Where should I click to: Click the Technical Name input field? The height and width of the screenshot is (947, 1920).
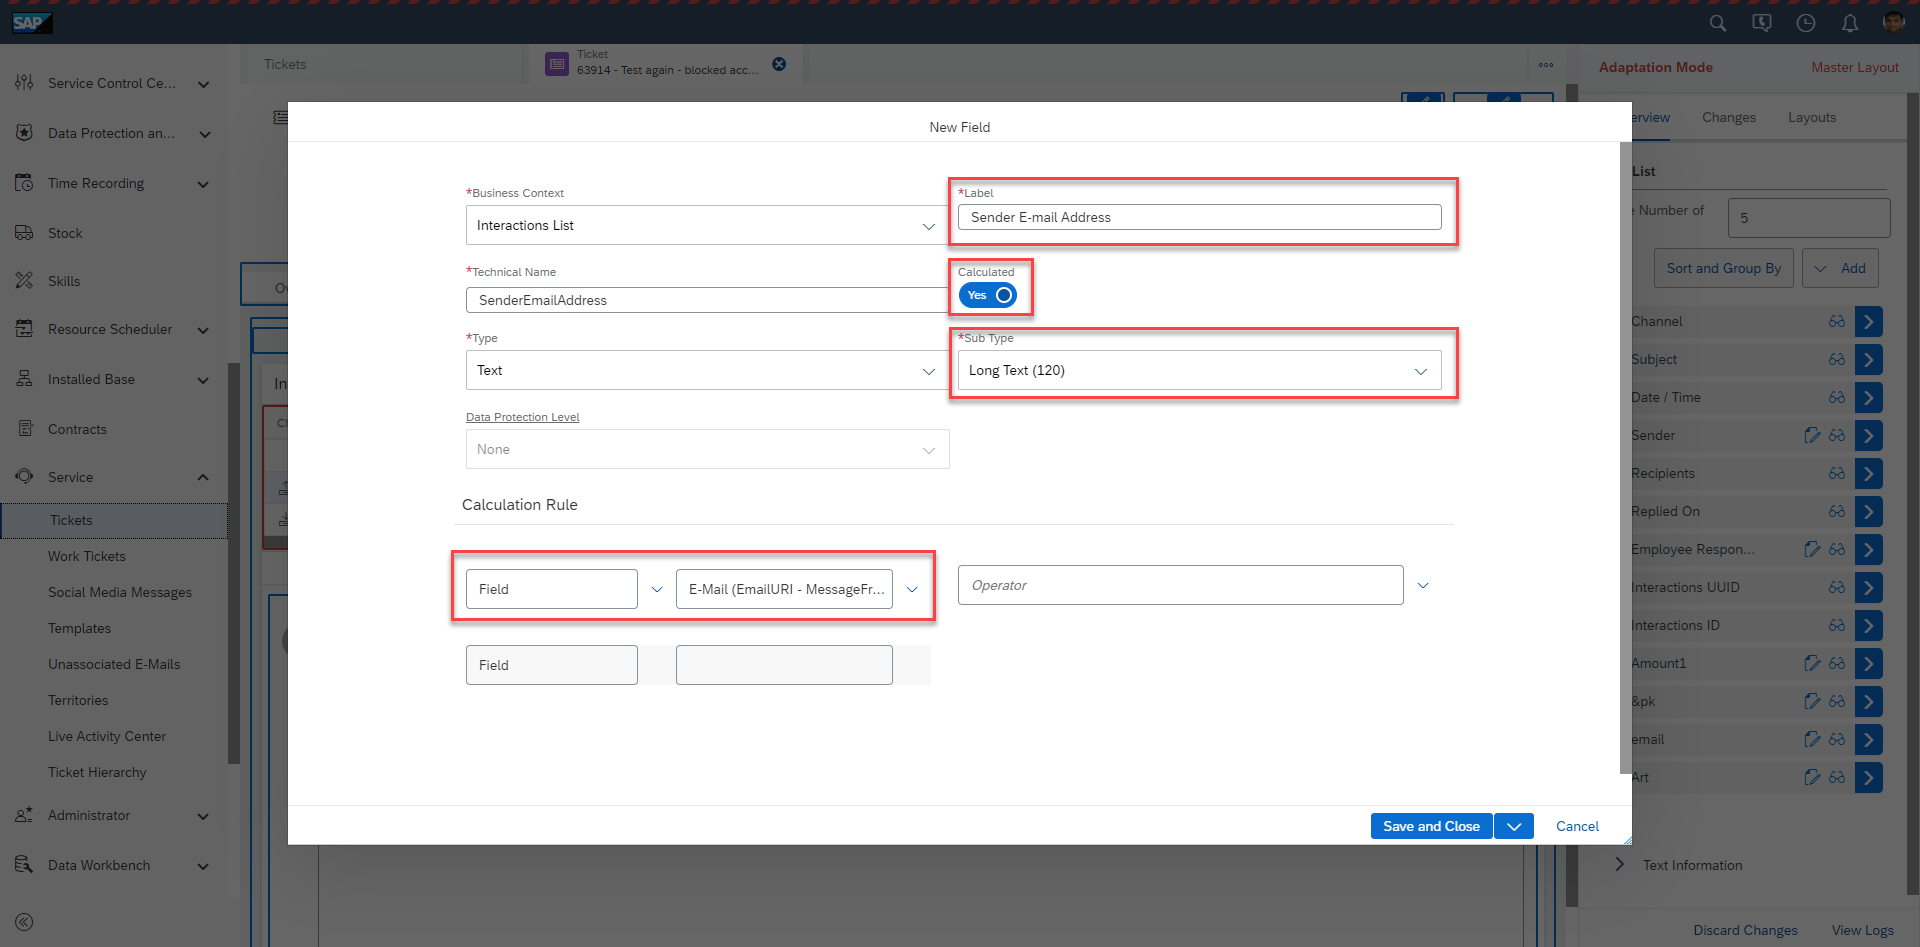coord(707,300)
